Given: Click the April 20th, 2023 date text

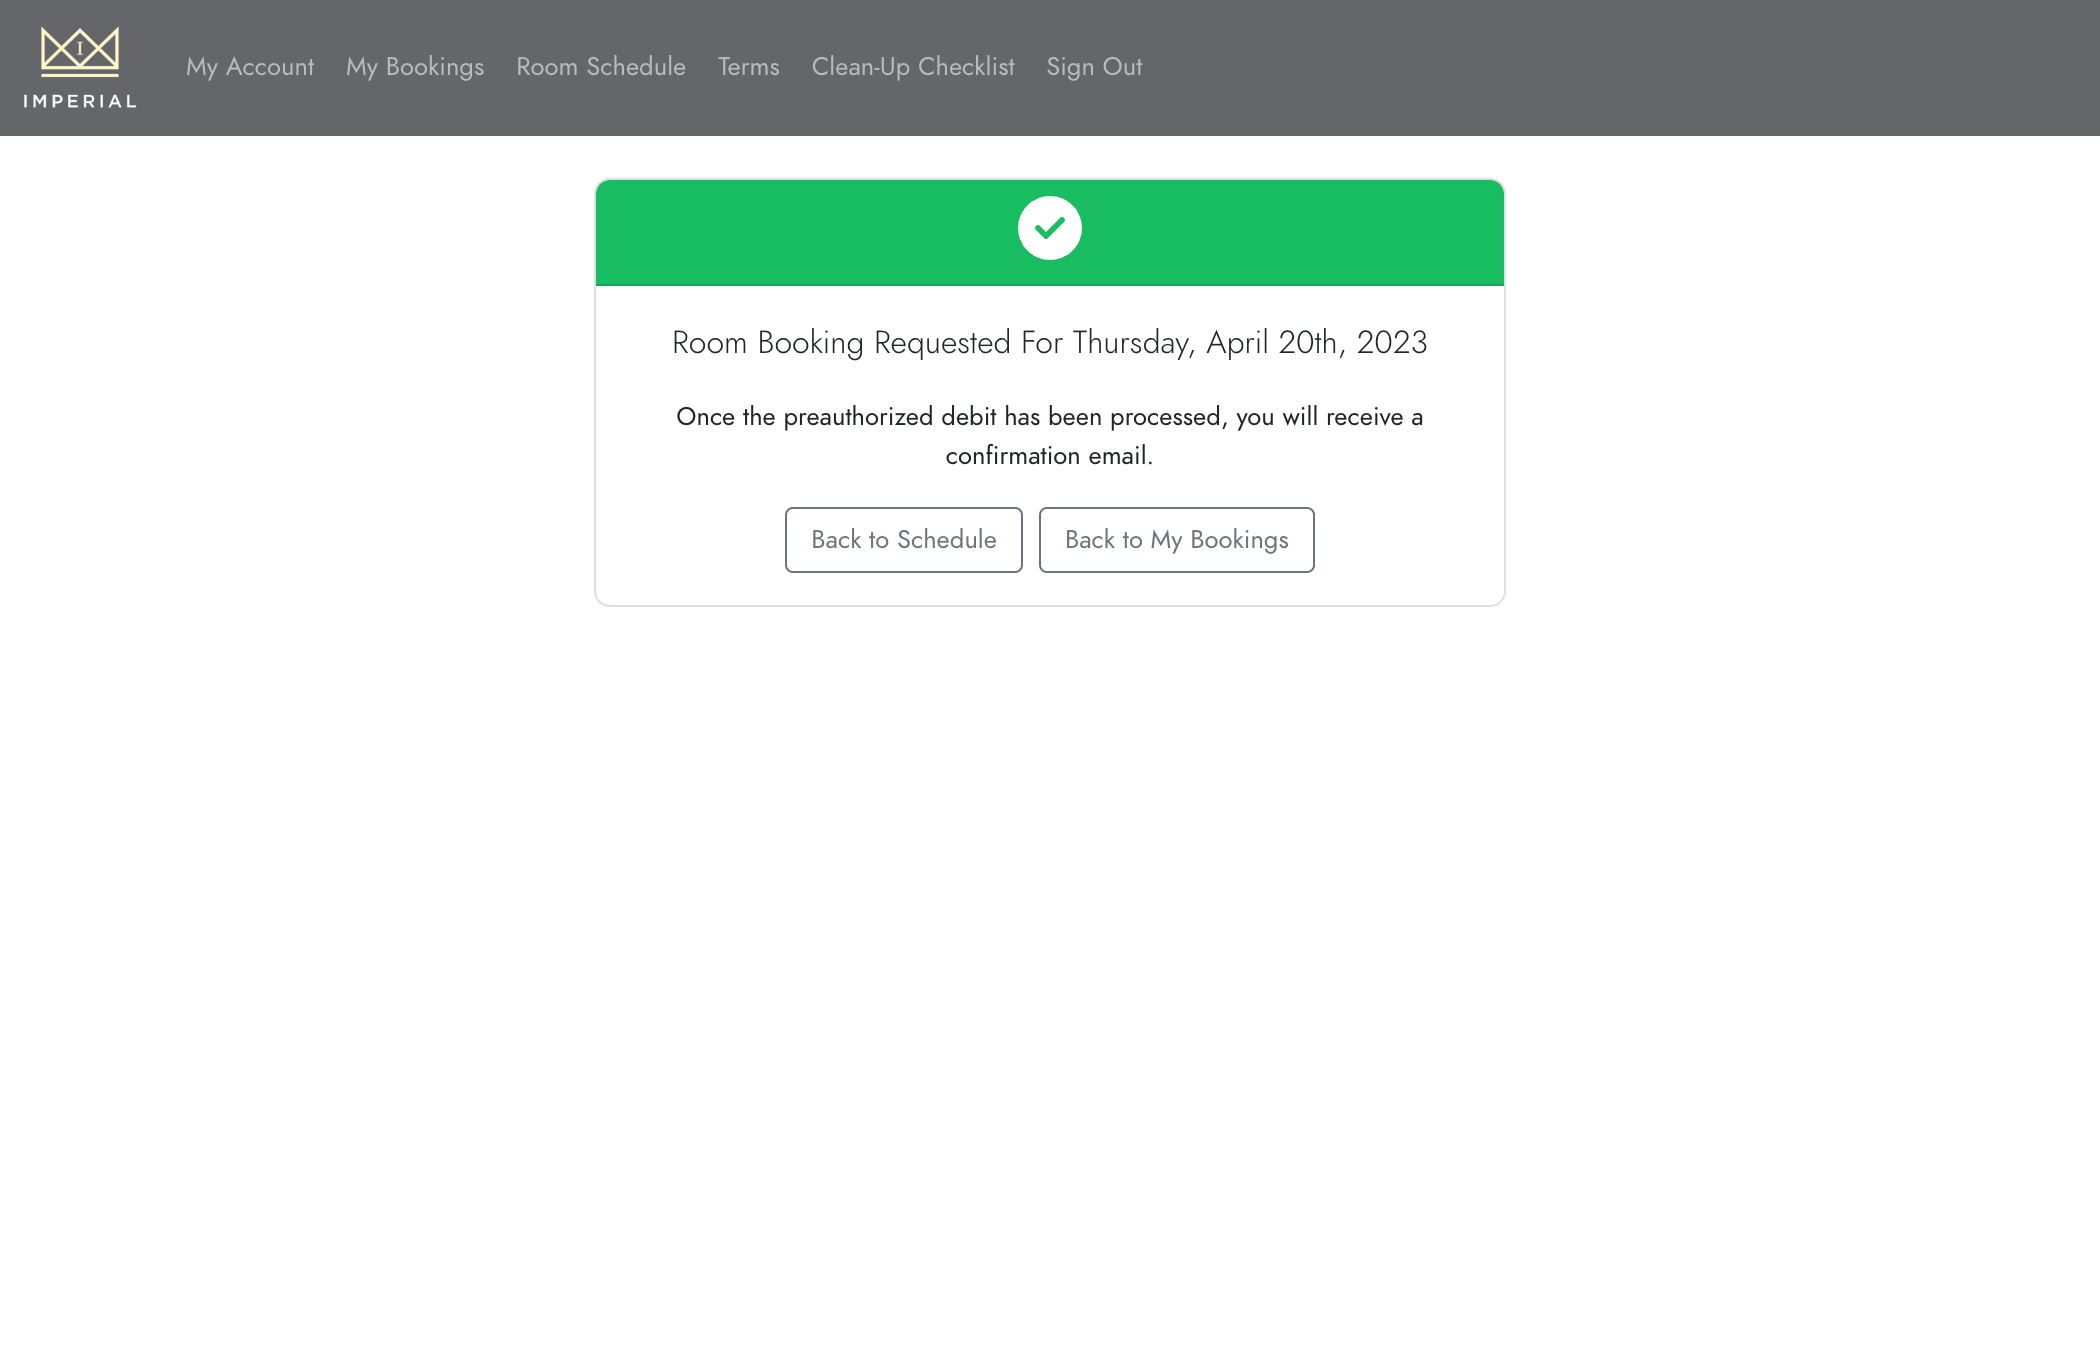Looking at the screenshot, I should pyautogui.click(x=1317, y=343).
